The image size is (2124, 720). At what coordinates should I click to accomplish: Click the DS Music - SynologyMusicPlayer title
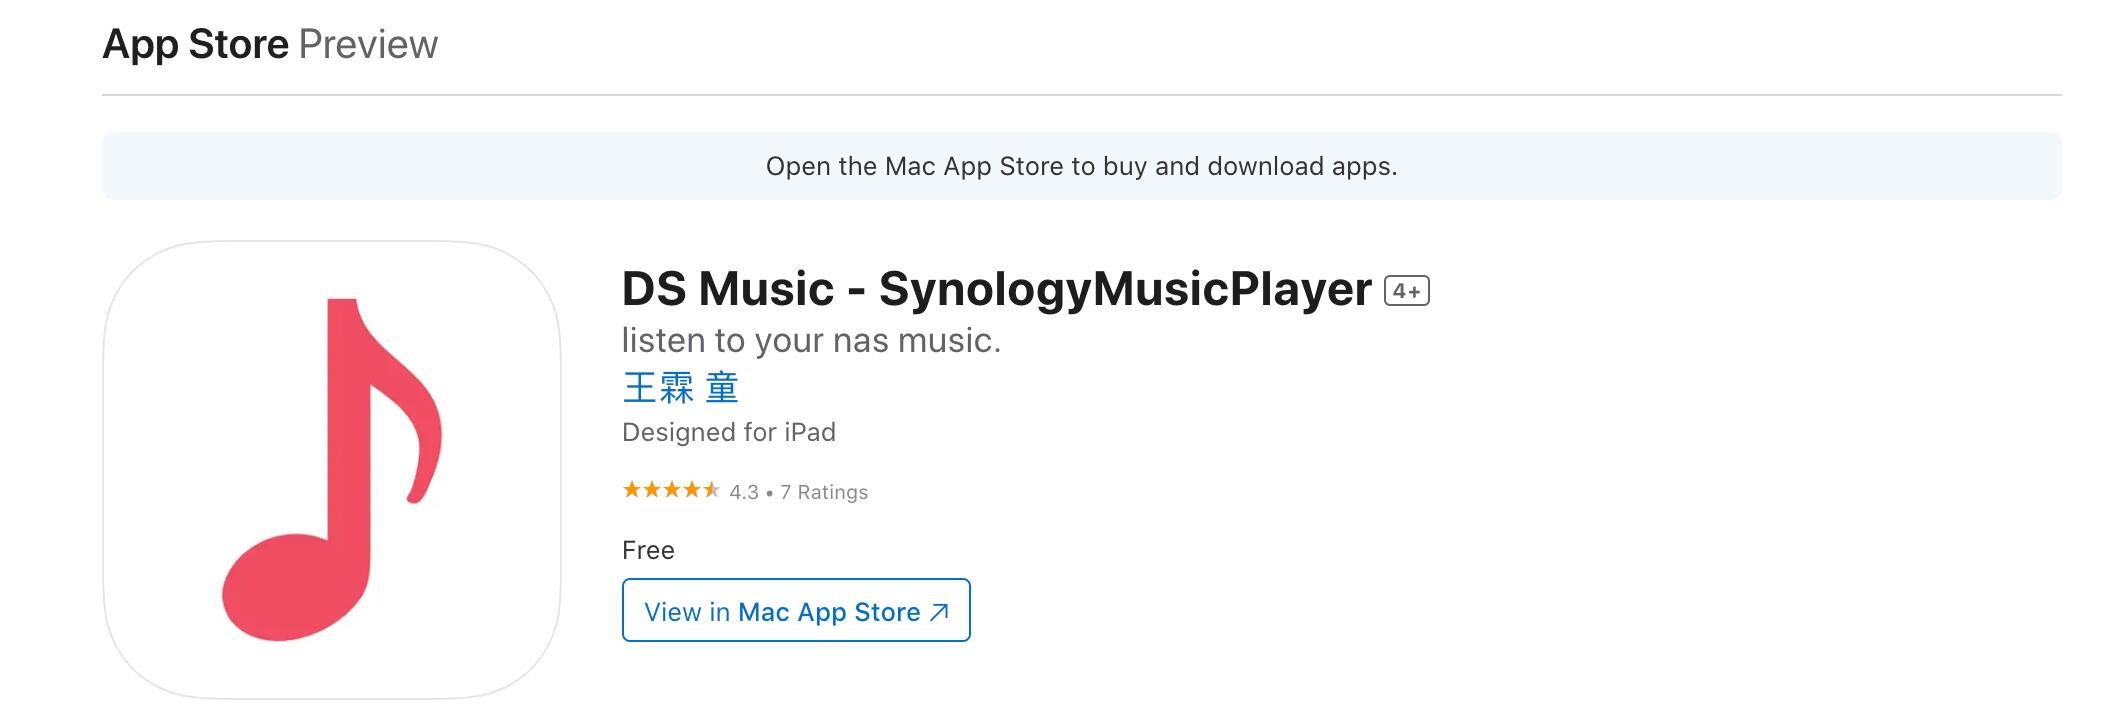click(x=996, y=289)
